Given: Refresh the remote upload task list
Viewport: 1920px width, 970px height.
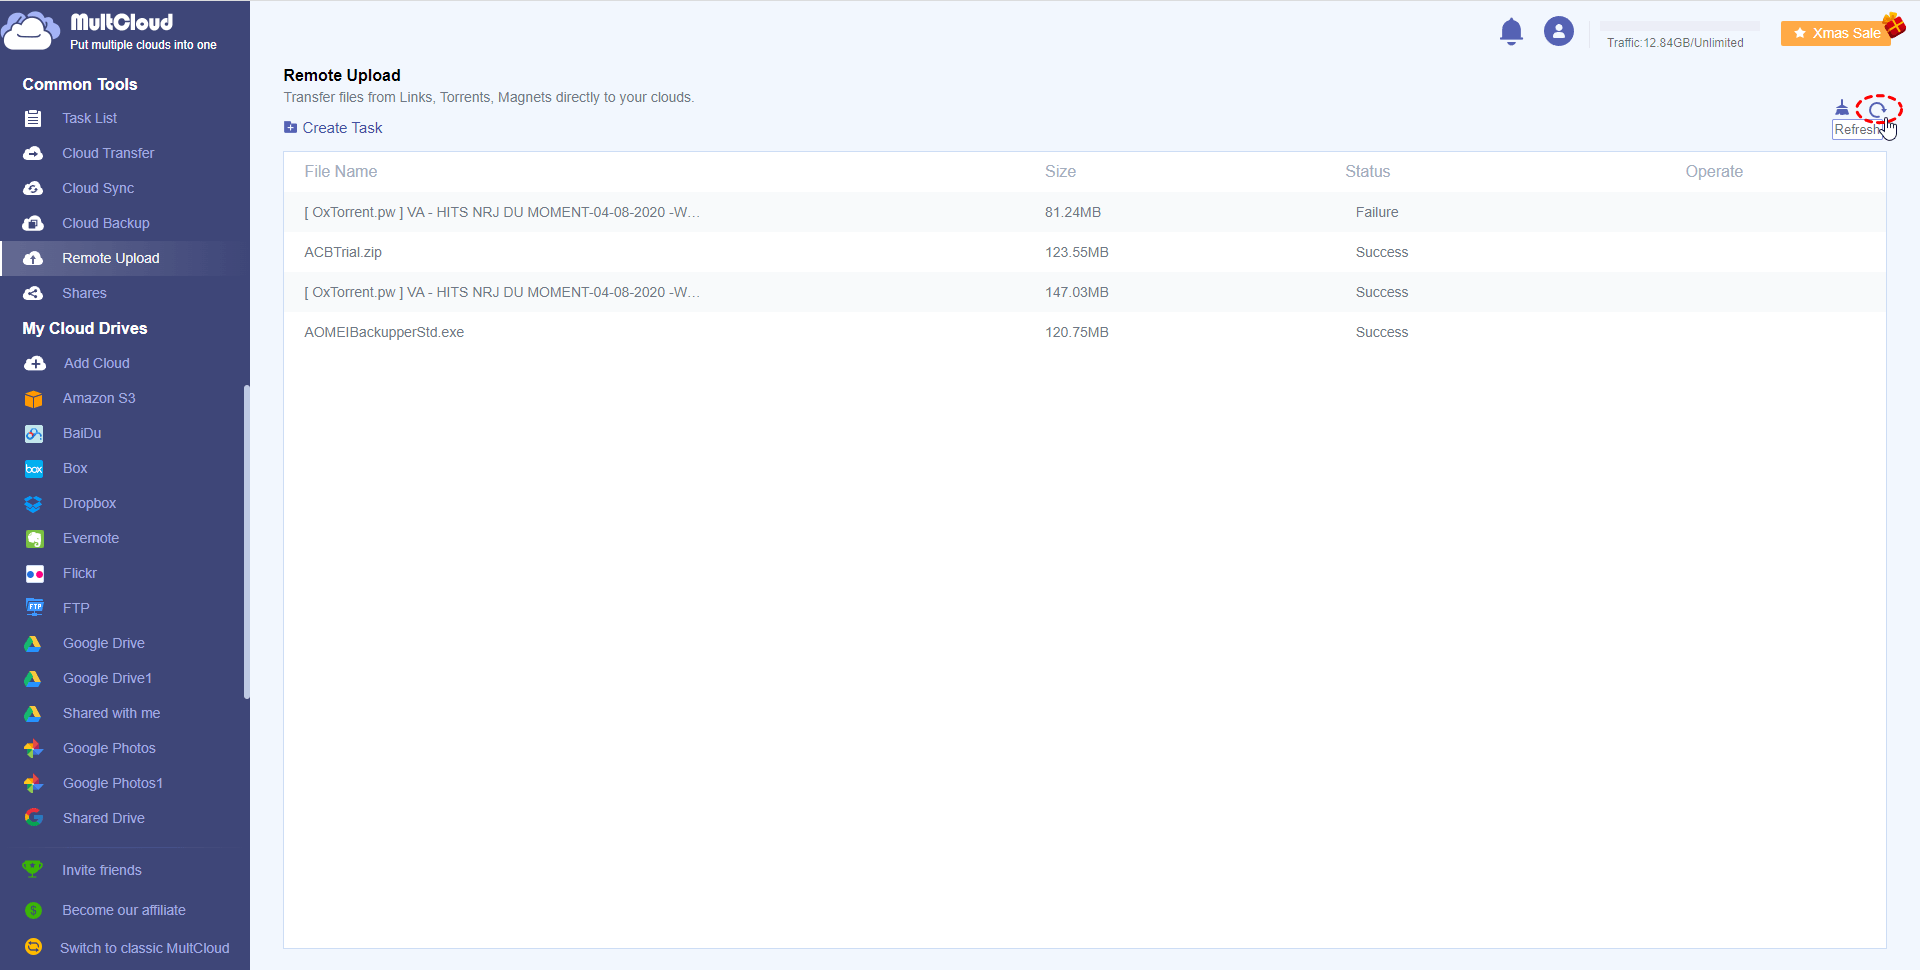Looking at the screenshot, I should pos(1877,109).
